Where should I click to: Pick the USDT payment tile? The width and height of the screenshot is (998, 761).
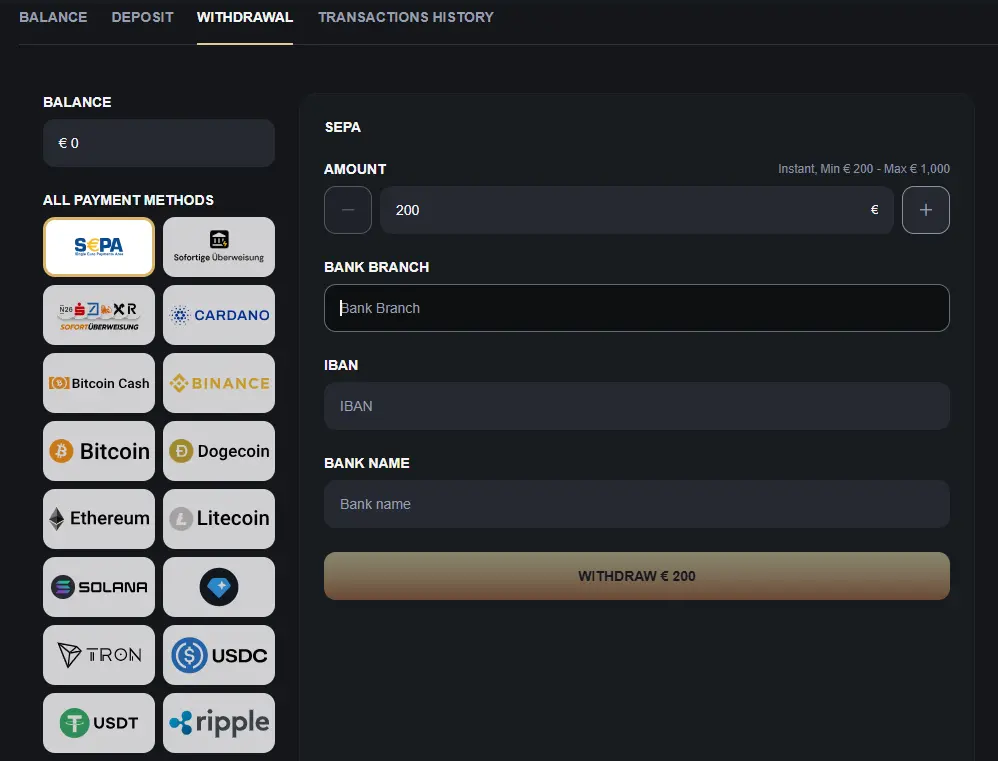click(x=99, y=723)
